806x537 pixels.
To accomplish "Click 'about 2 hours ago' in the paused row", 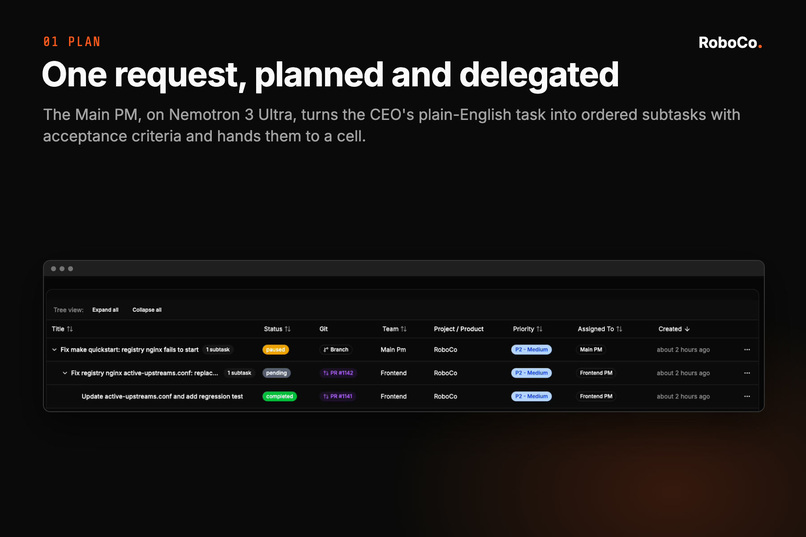I will [x=683, y=349].
